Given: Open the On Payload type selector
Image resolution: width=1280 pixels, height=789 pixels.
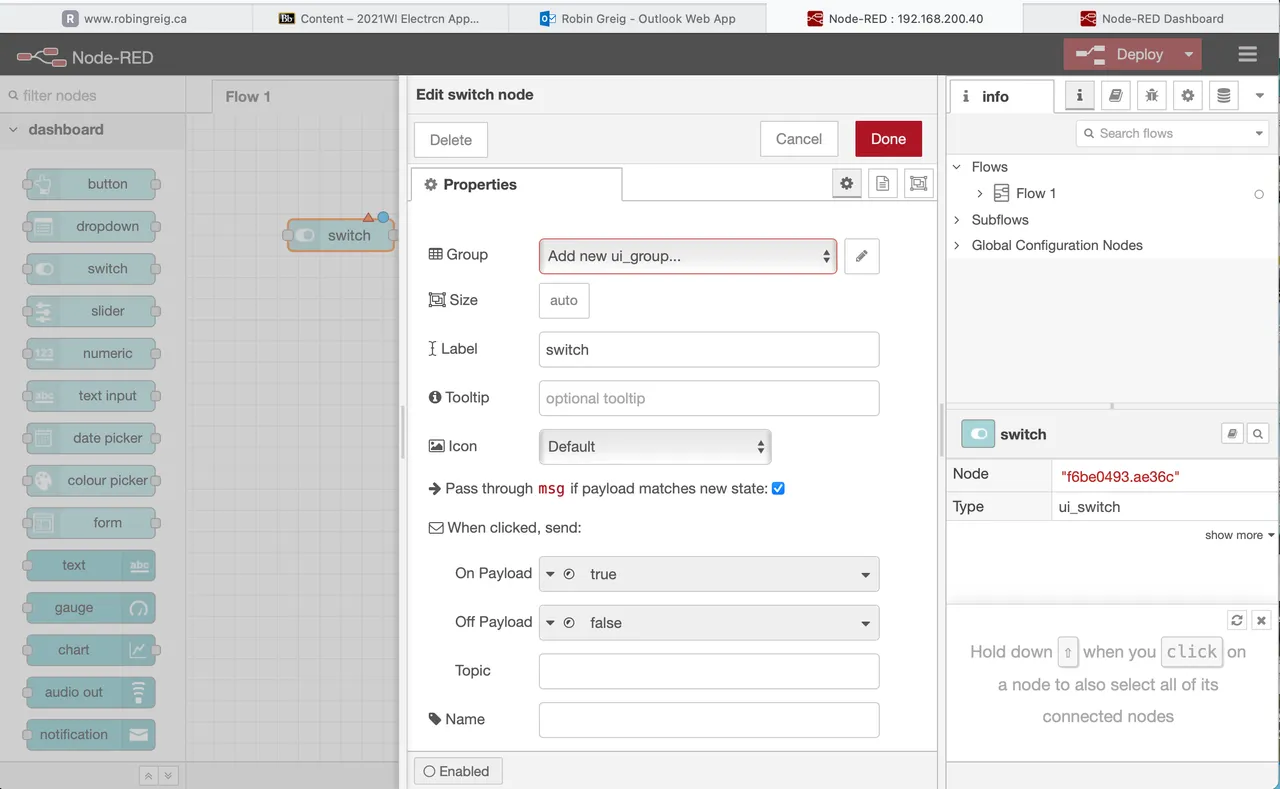Looking at the screenshot, I should click(559, 574).
